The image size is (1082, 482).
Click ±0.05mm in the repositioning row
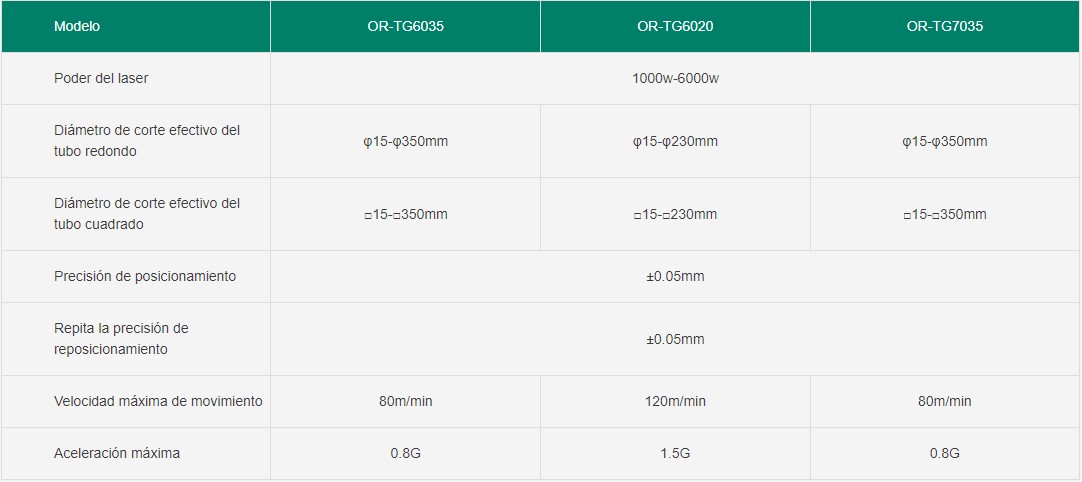pyautogui.click(x=675, y=339)
